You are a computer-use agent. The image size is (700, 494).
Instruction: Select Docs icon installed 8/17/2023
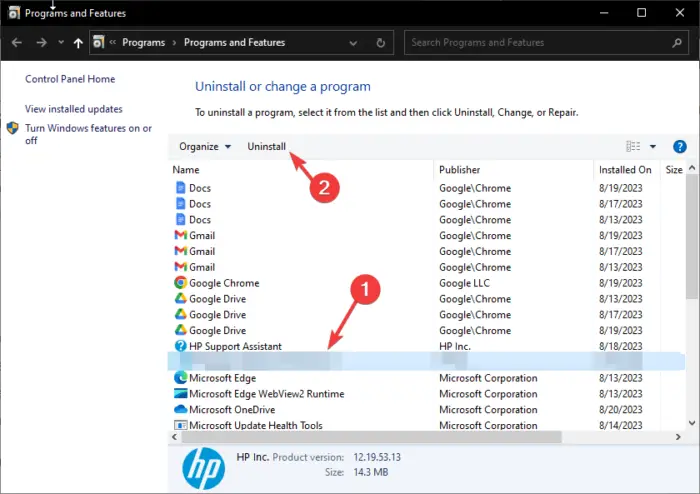[180, 203]
